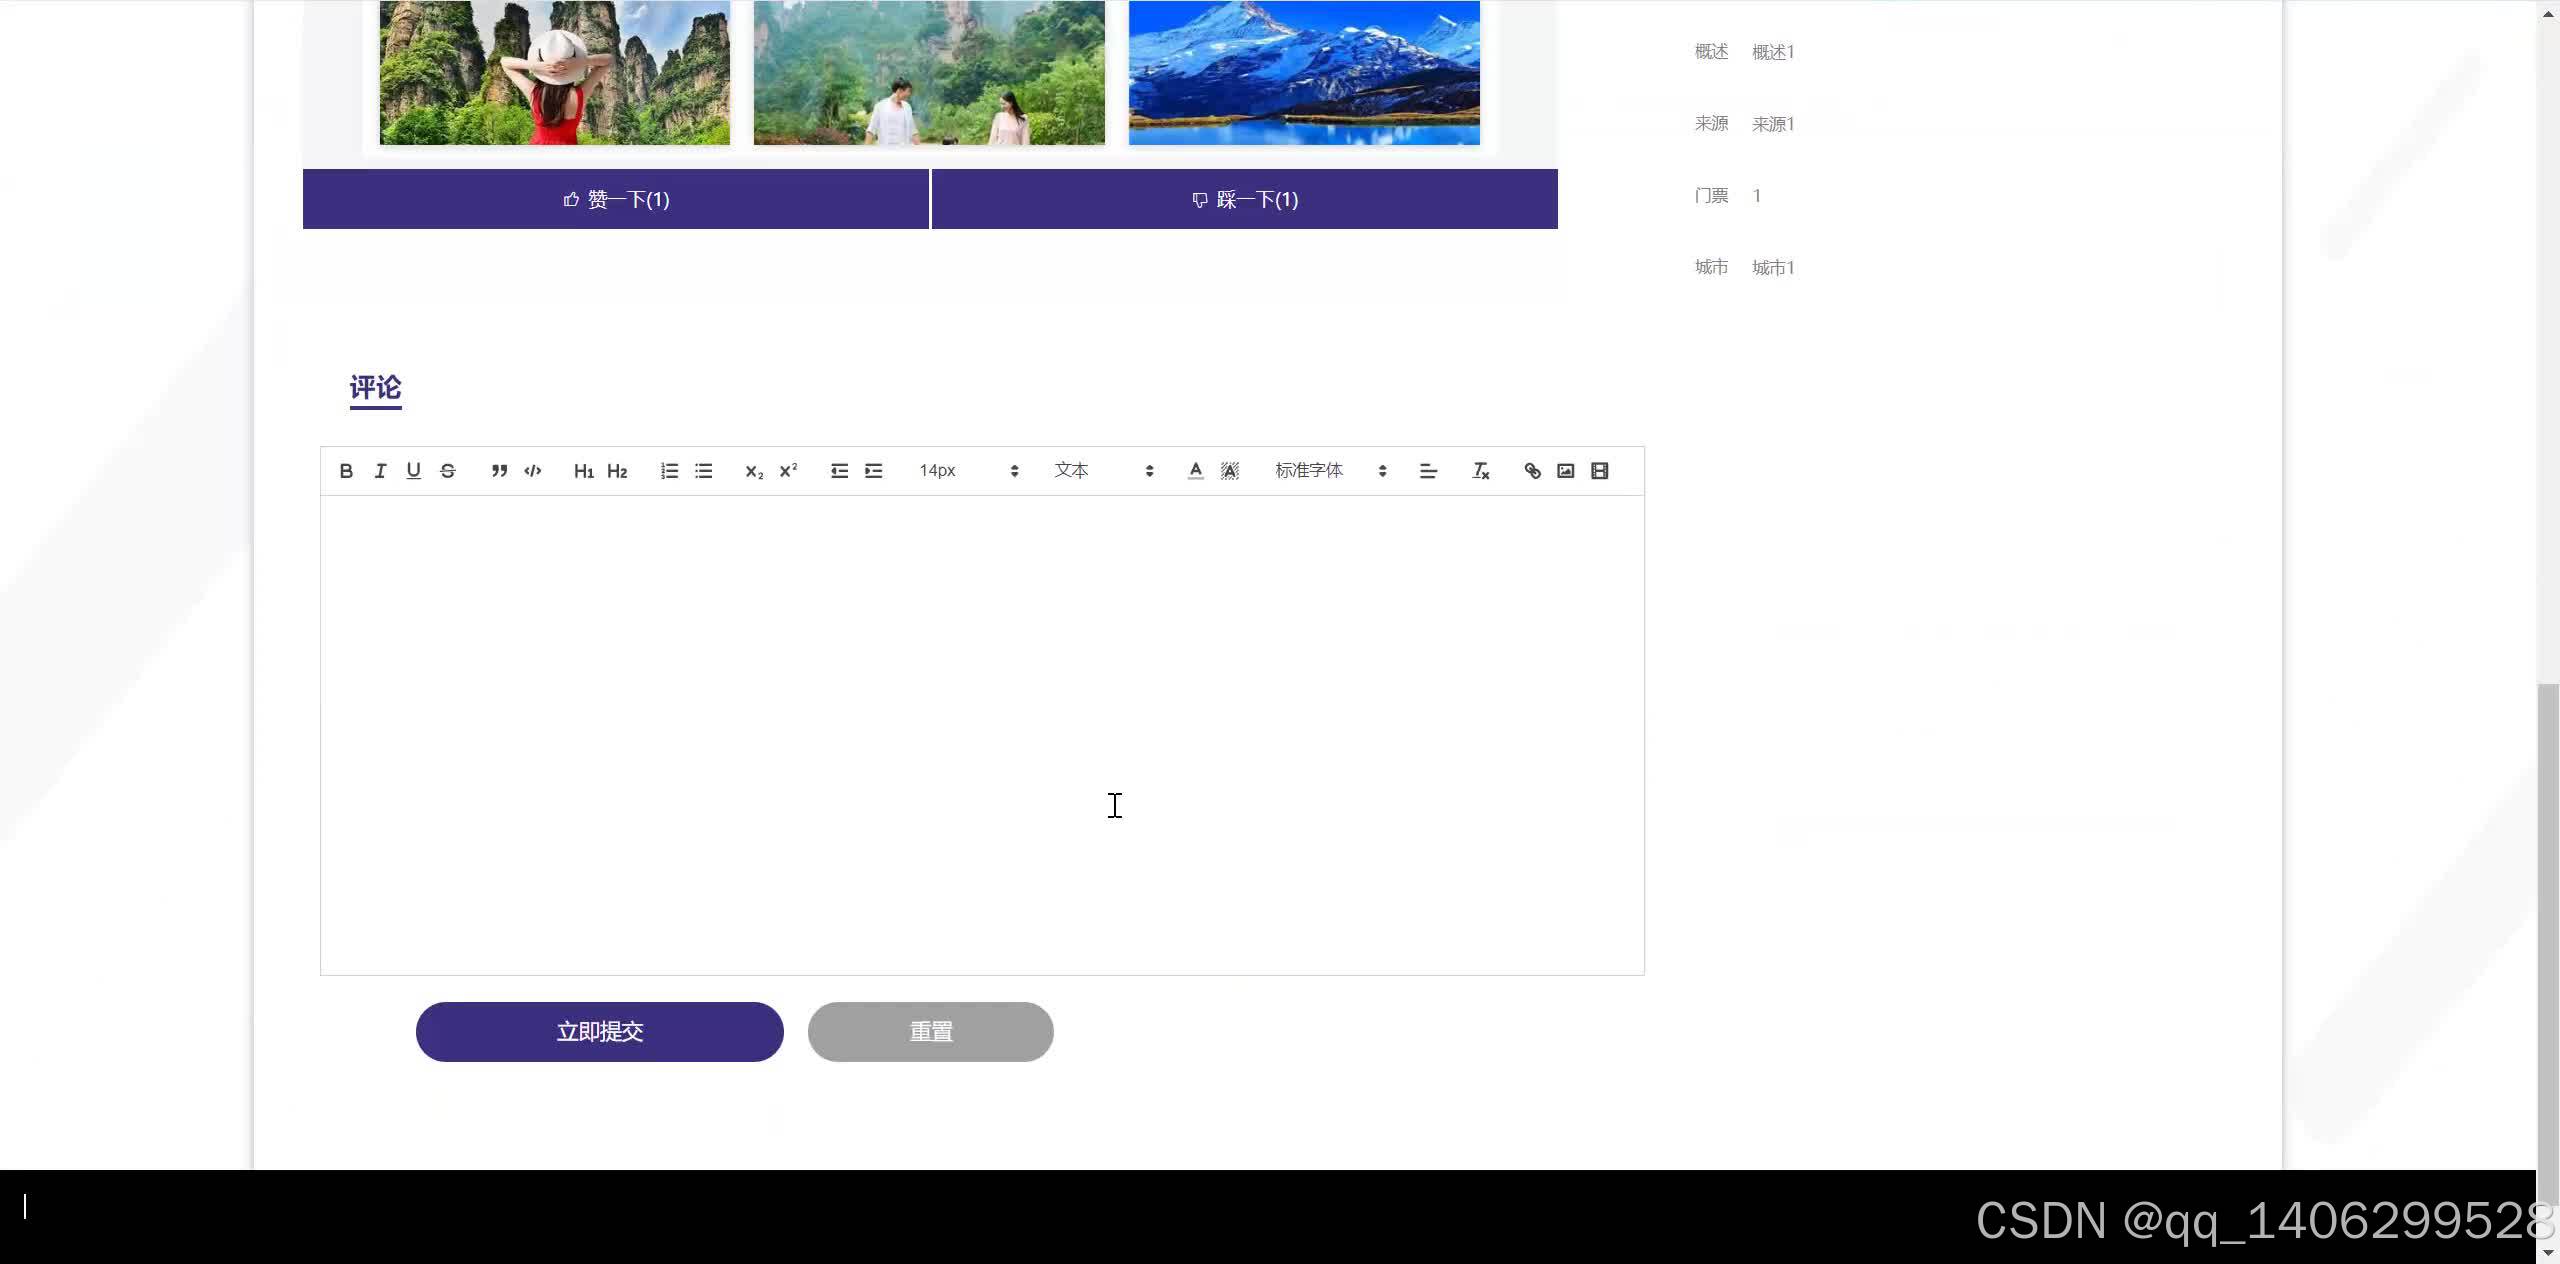Image resolution: width=2560 pixels, height=1264 pixels.
Task: Insert a hyperlink
Action: 1532,471
